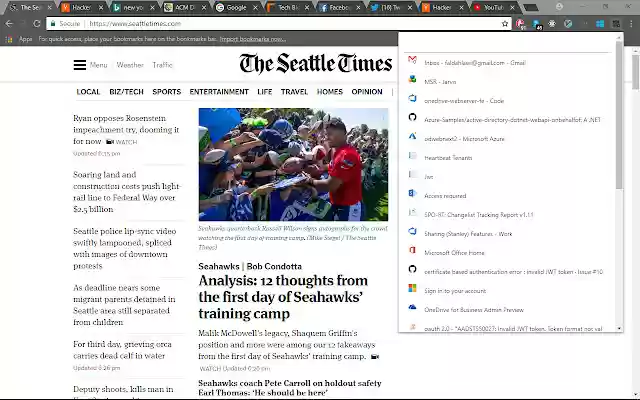Open the LOCAL news section
The width and height of the screenshot is (640, 400).
pyautogui.click(x=88, y=92)
